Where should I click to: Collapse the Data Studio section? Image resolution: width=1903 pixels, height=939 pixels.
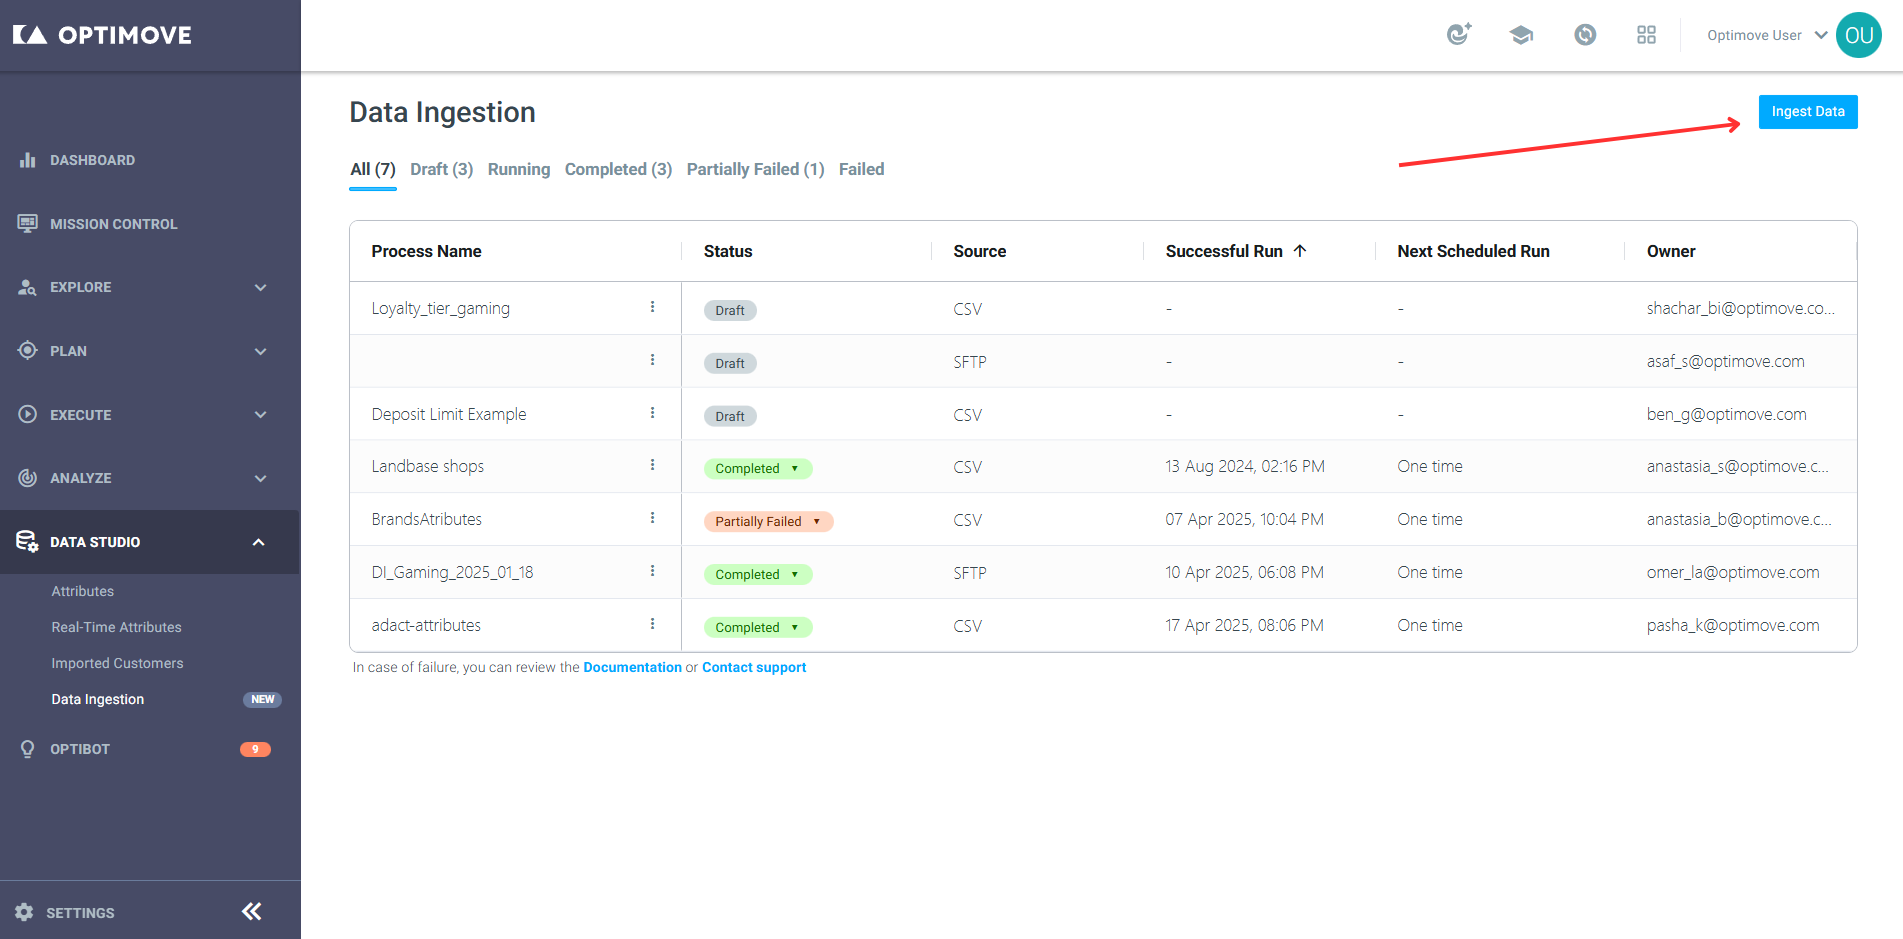pos(259,542)
